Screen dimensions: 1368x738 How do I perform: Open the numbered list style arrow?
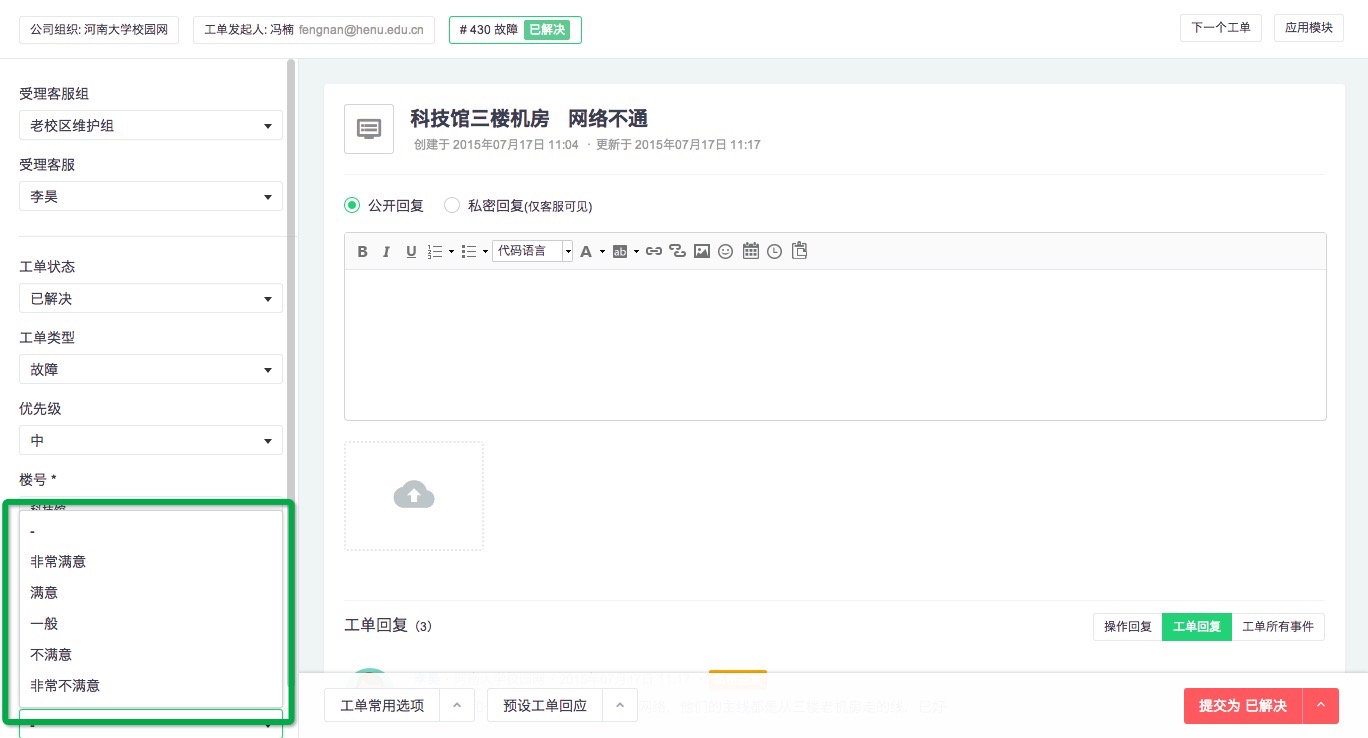coord(451,252)
